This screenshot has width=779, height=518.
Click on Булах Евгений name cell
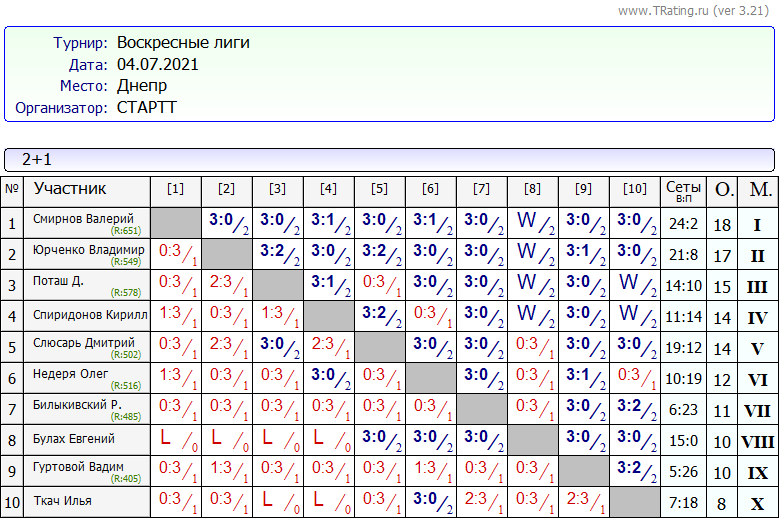click(x=73, y=439)
